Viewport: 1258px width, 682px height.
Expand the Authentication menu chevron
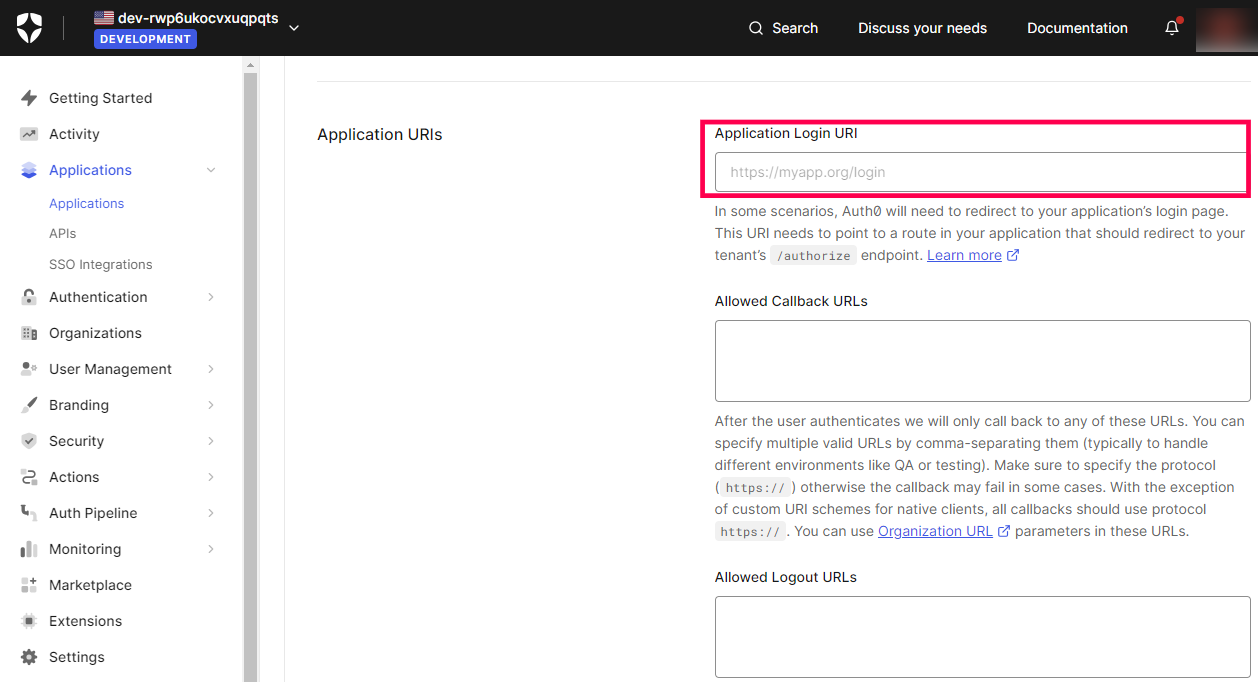point(211,297)
